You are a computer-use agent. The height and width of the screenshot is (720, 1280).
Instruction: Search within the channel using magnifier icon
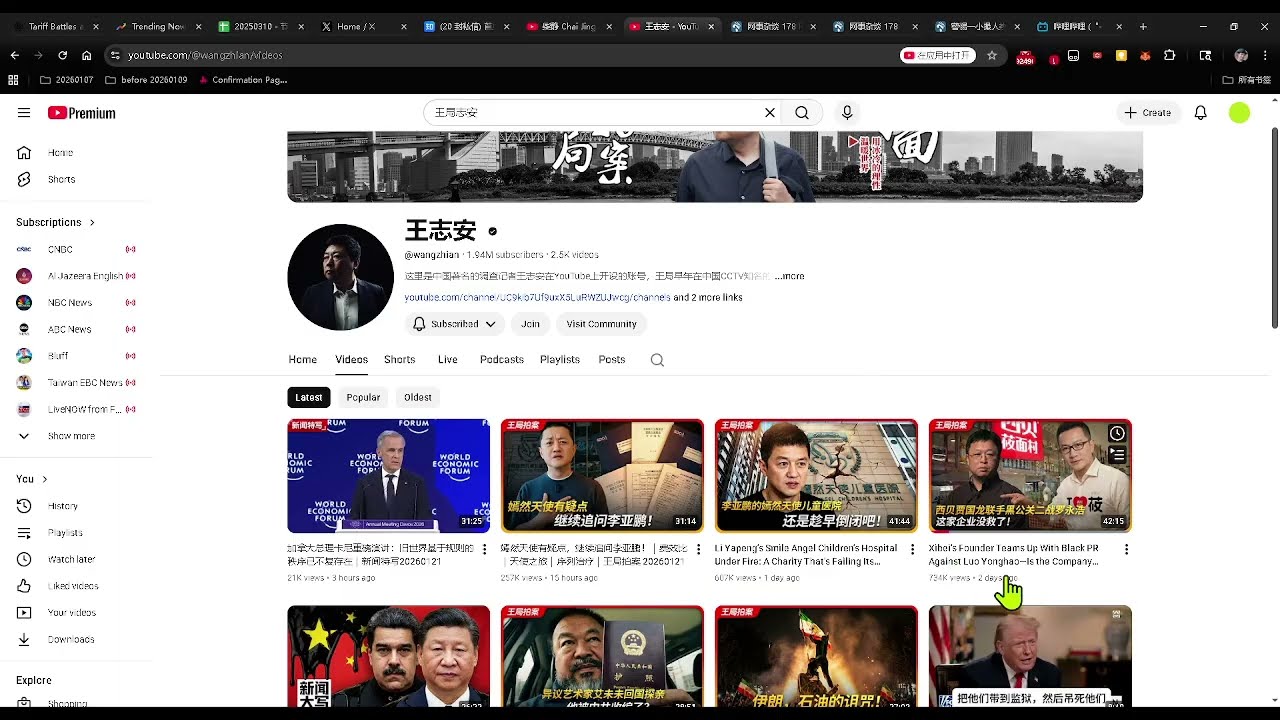tap(657, 360)
